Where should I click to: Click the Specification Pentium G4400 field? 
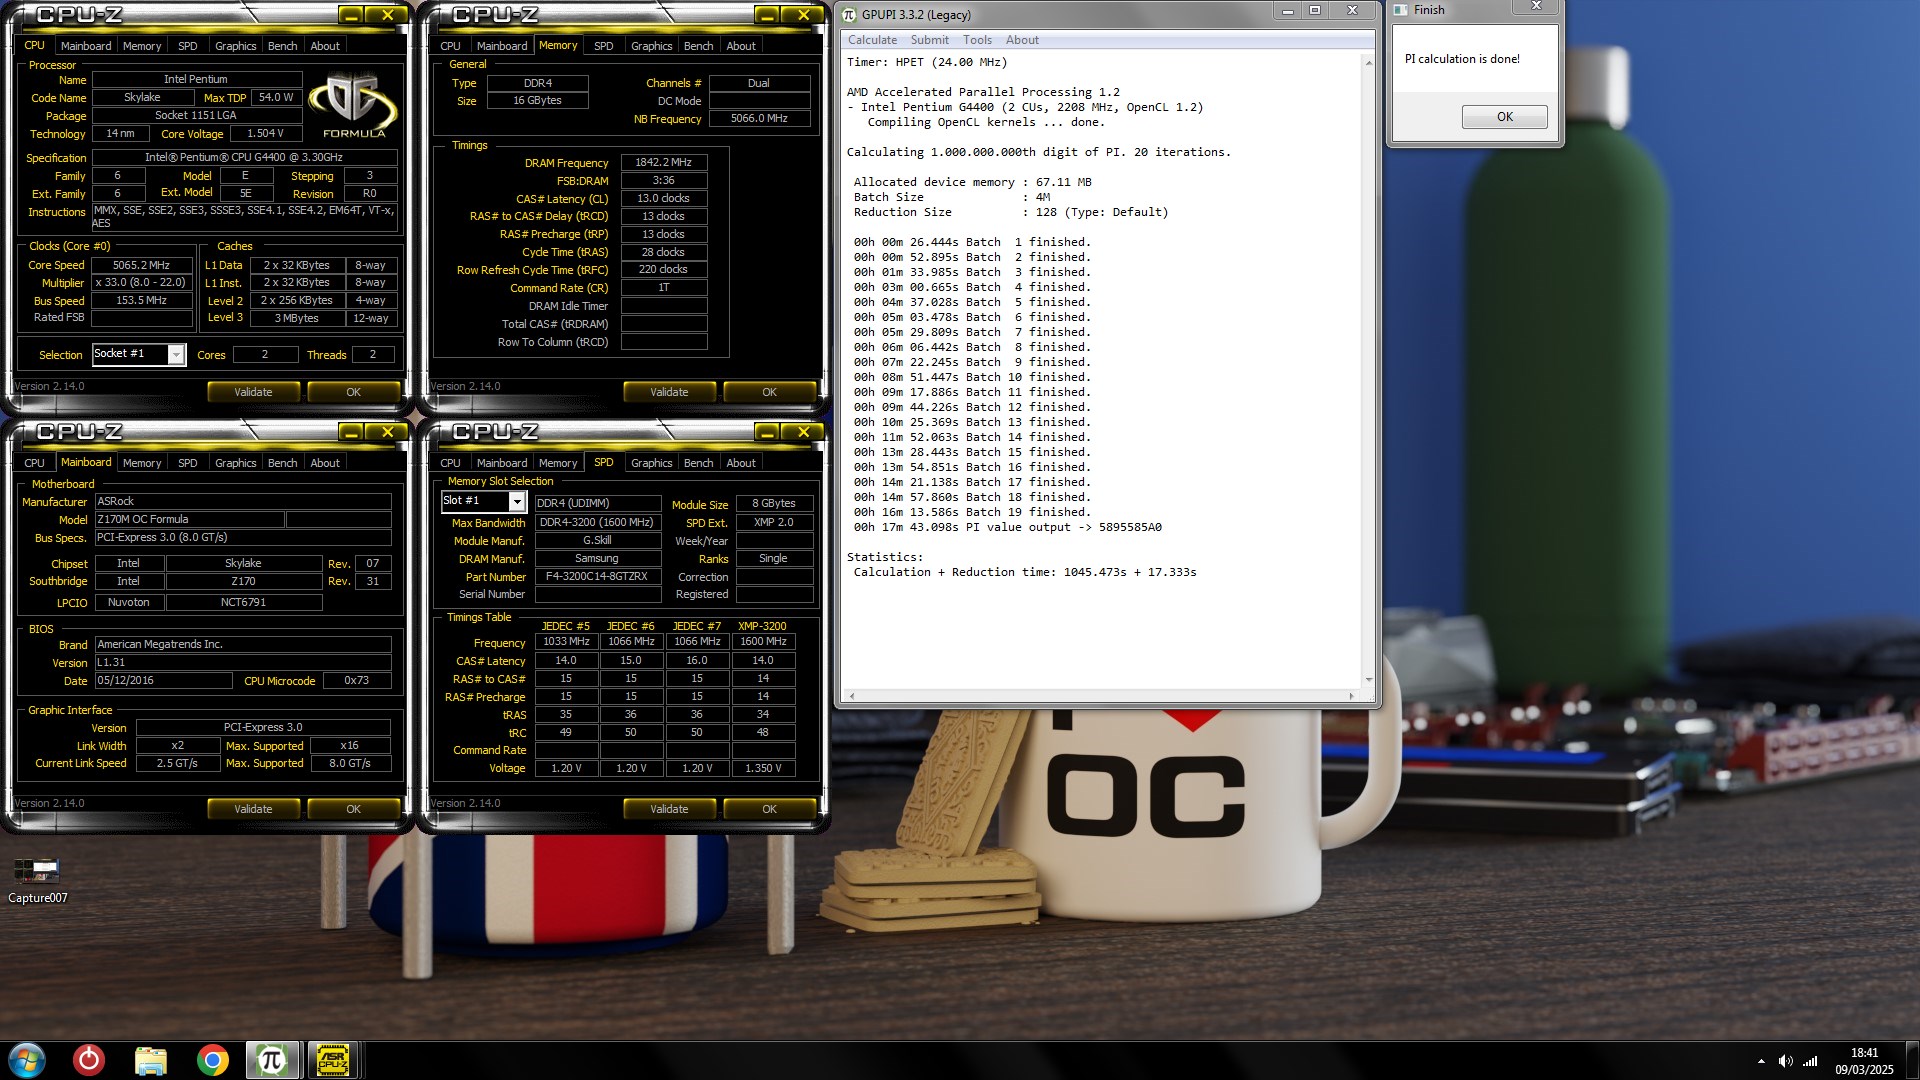pyautogui.click(x=244, y=158)
